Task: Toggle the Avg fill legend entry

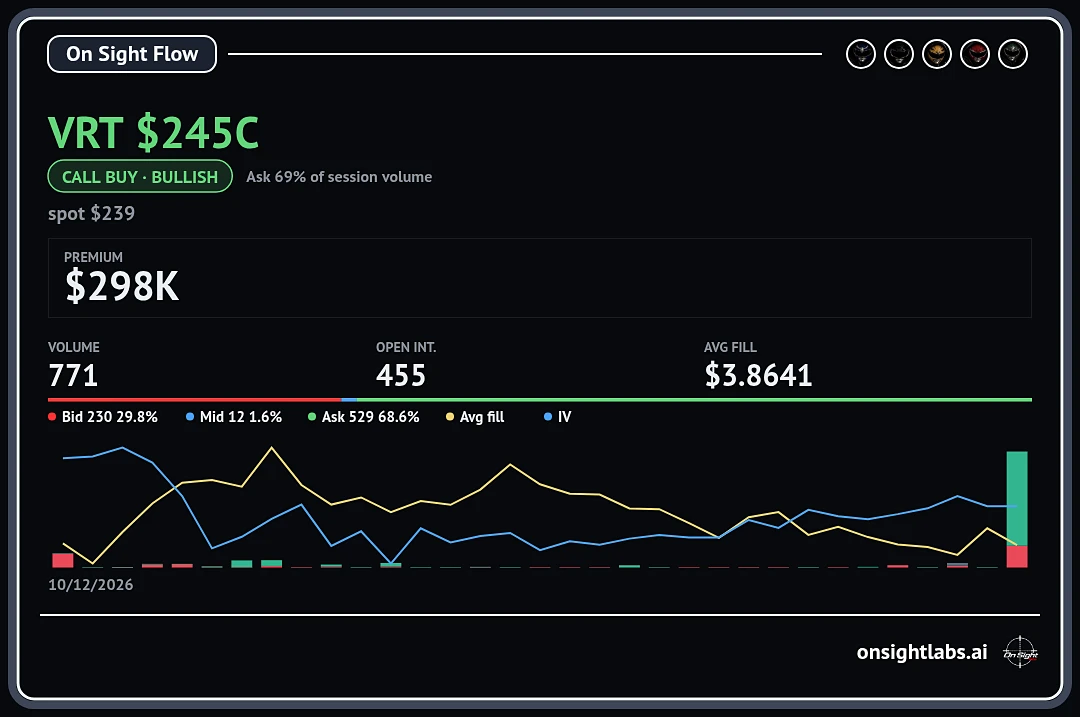Action: click(475, 417)
